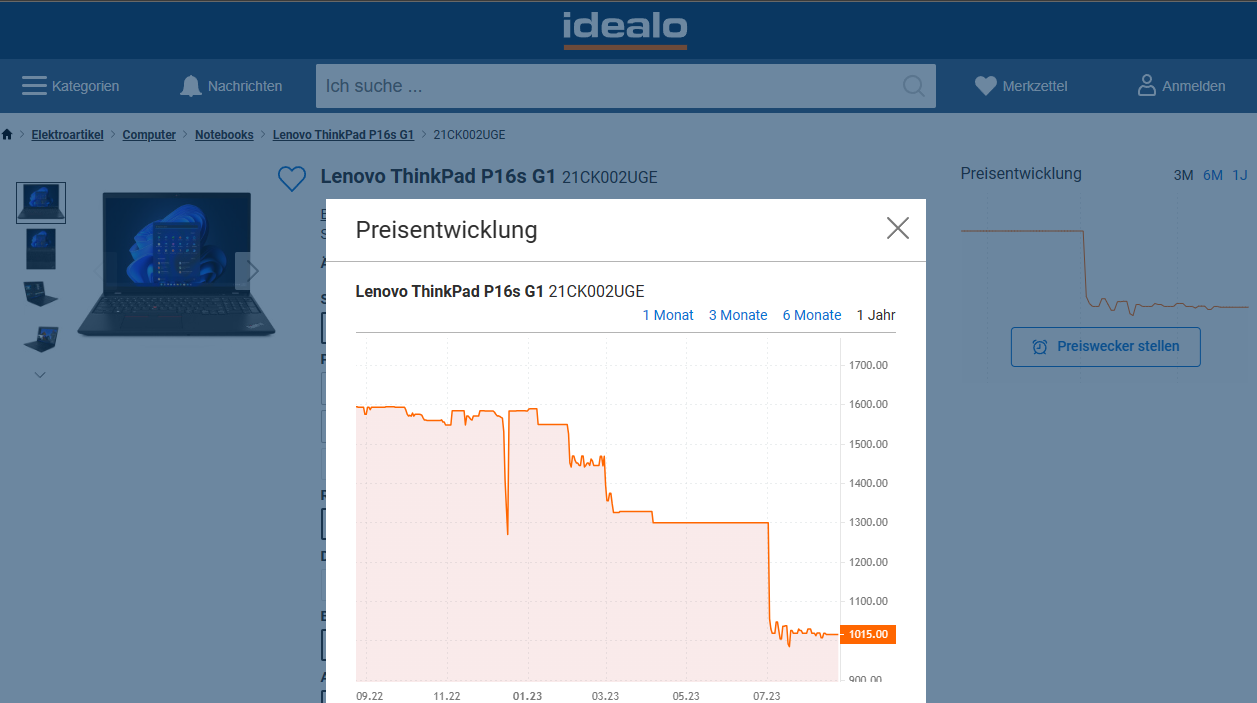Image resolution: width=1257 pixels, height=703 pixels.
Task: Switch chart to 6 Monate
Action: coord(812,315)
